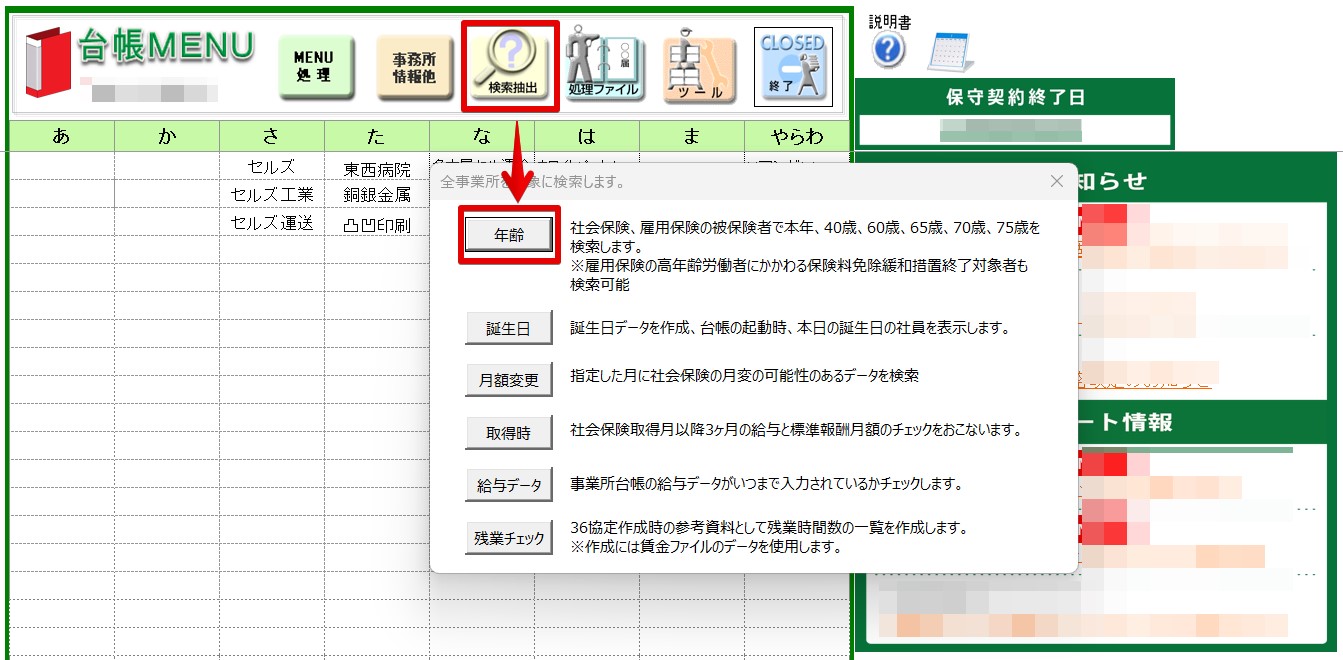1343x660 pixels.
Task: Select the あ column header
Action: coord(62,136)
